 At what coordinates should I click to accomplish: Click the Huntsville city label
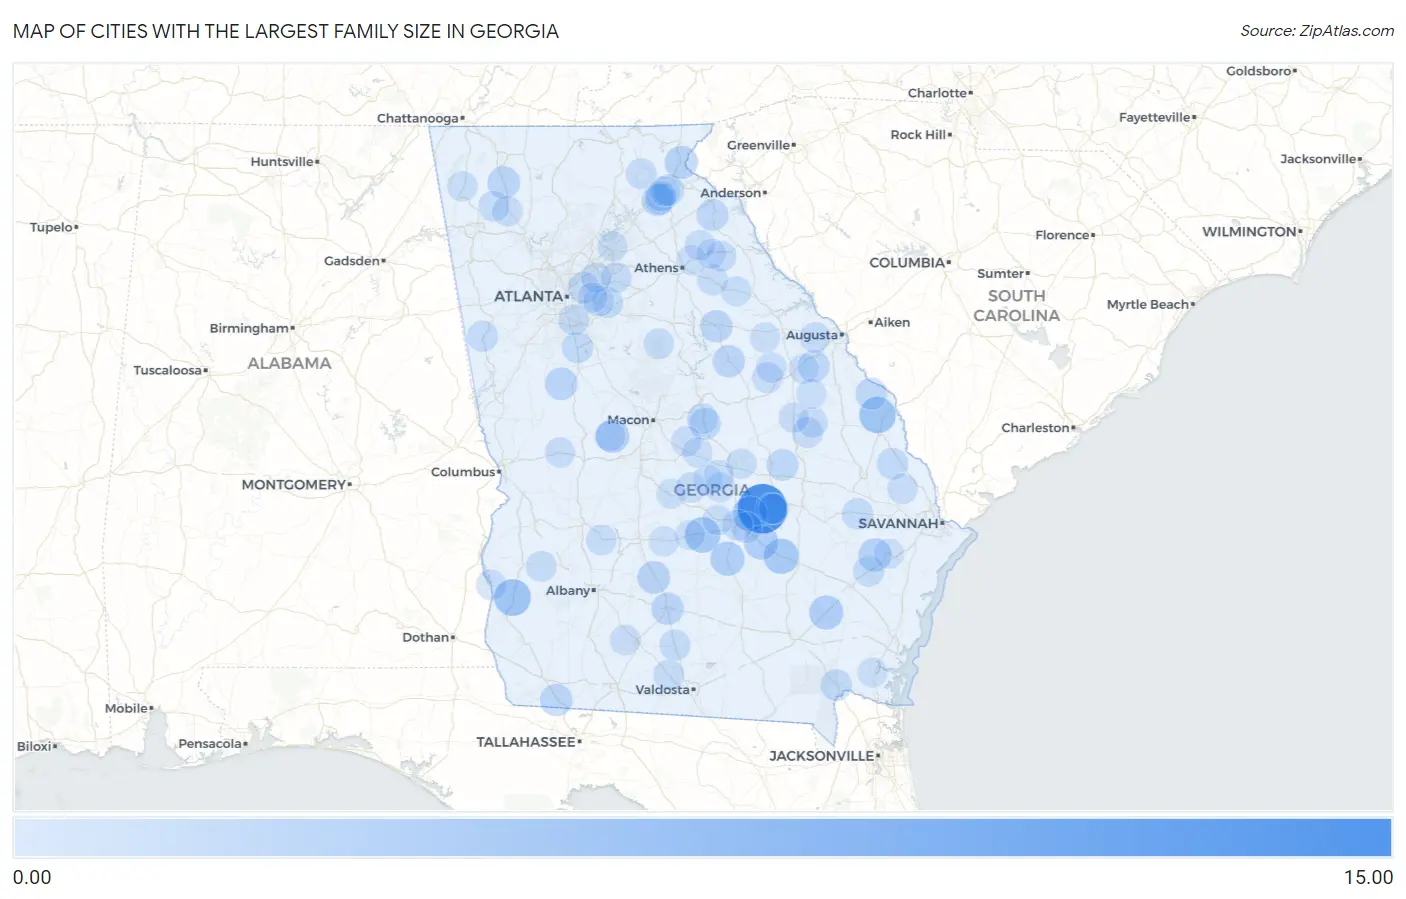282,162
